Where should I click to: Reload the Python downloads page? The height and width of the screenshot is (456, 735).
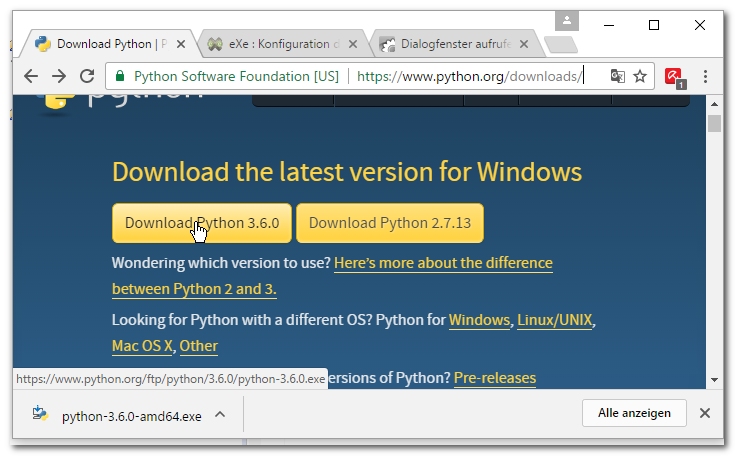coord(87,76)
